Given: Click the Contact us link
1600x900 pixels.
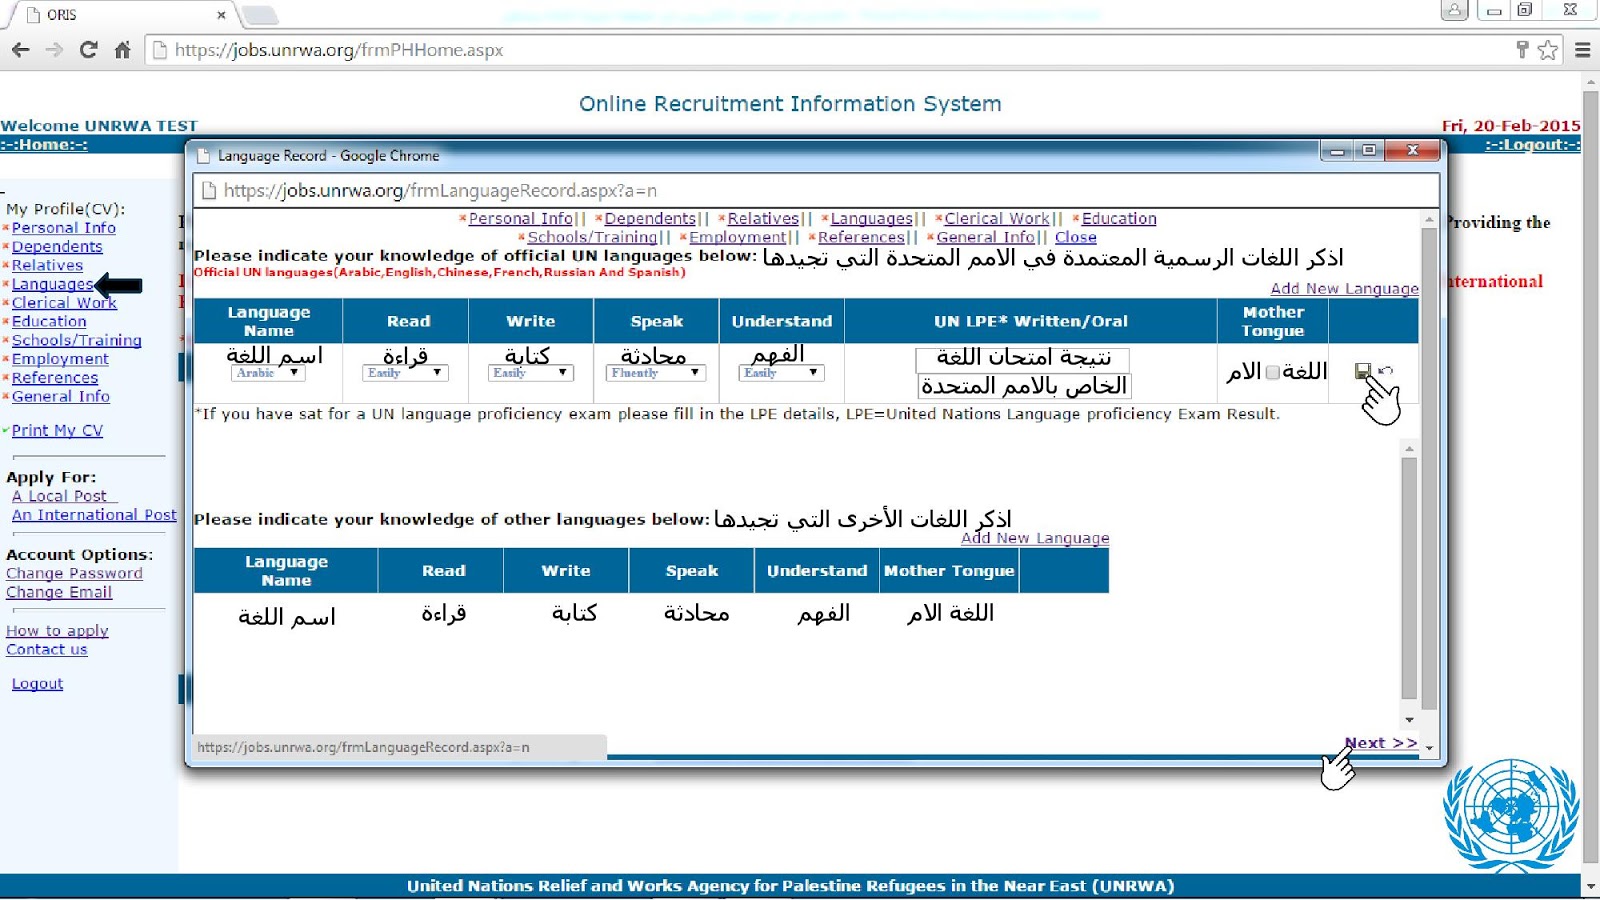Looking at the screenshot, I should click(47, 650).
